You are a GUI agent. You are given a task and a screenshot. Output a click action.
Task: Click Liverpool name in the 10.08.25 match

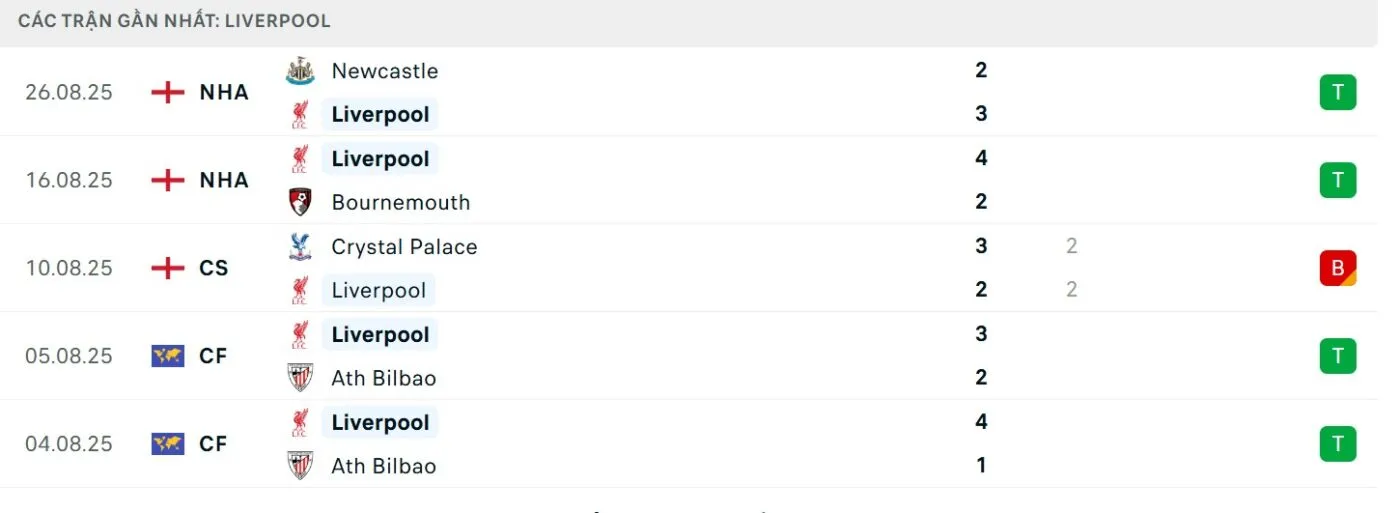(x=379, y=291)
